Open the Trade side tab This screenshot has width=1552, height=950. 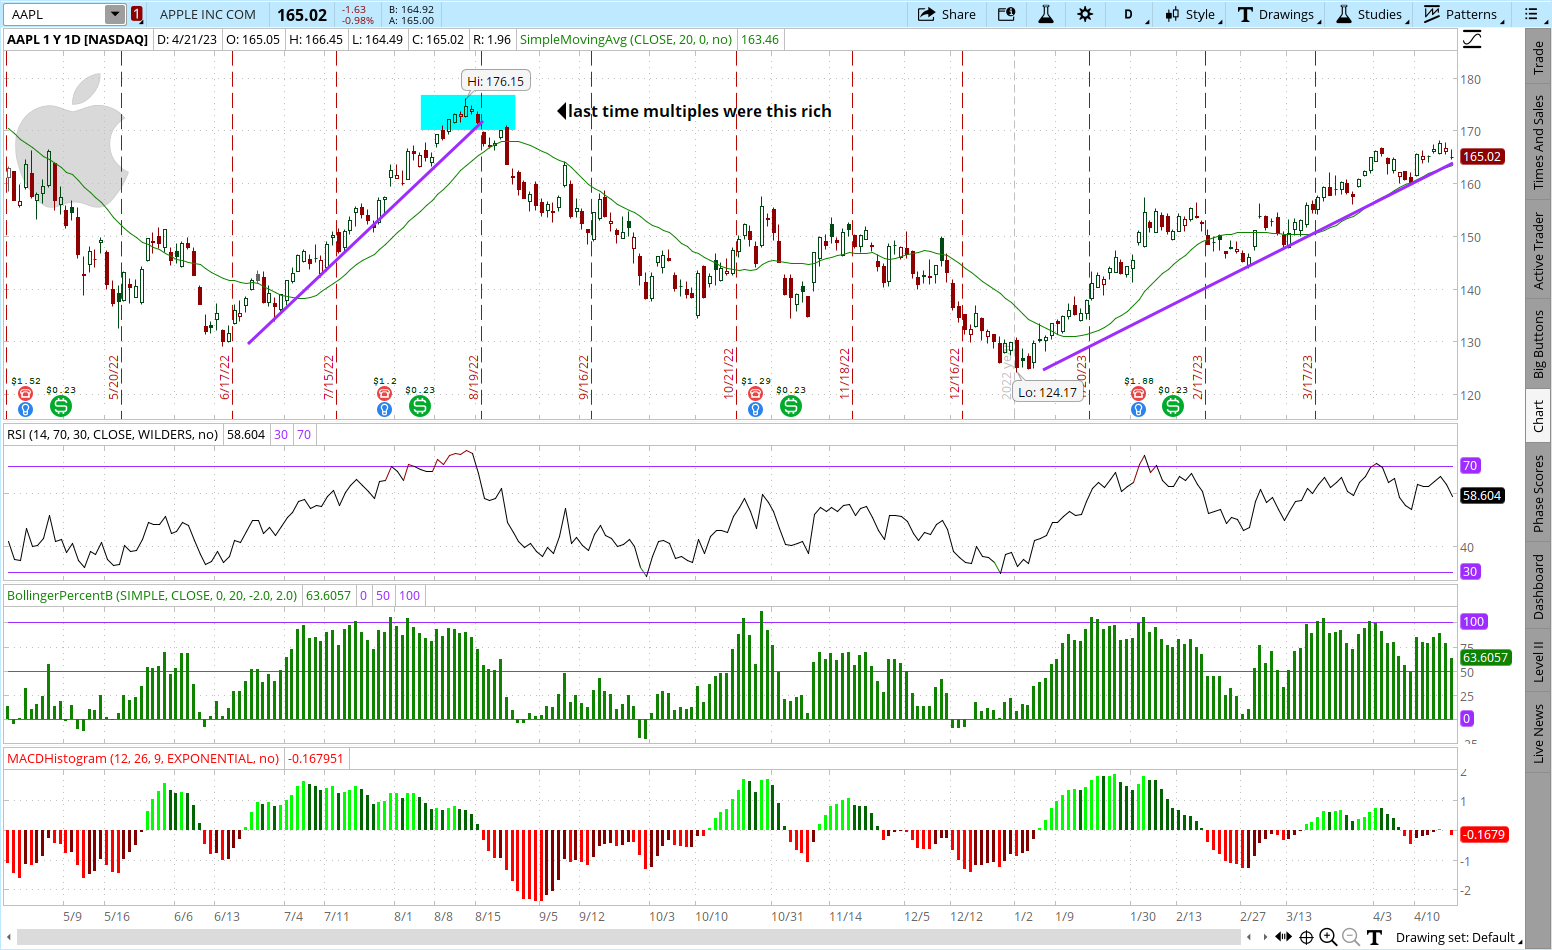click(x=1539, y=57)
